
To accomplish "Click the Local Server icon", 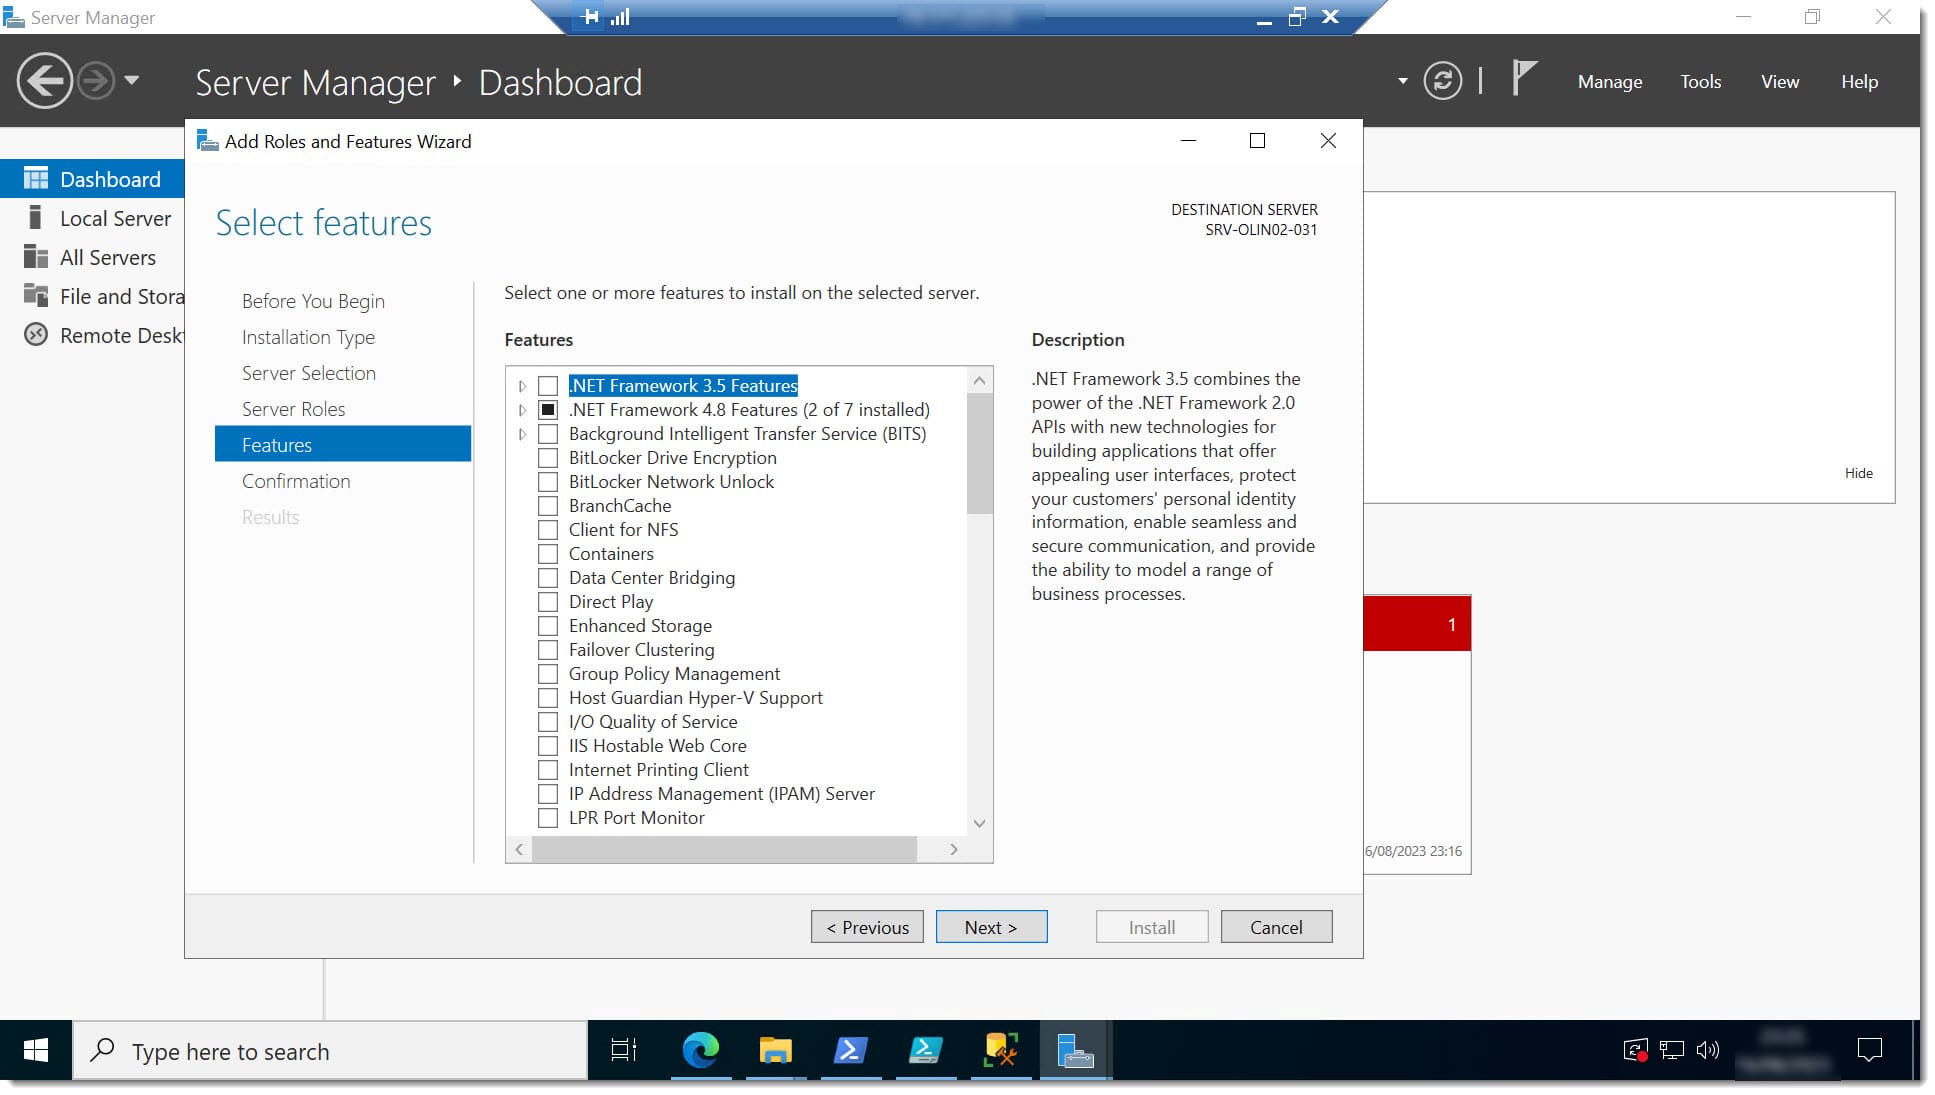I will point(36,218).
